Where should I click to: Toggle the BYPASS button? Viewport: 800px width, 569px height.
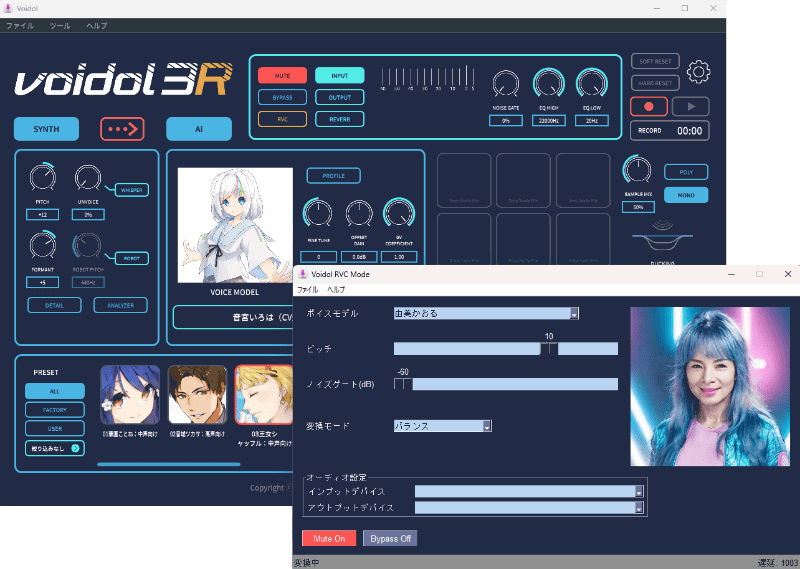click(282, 97)
